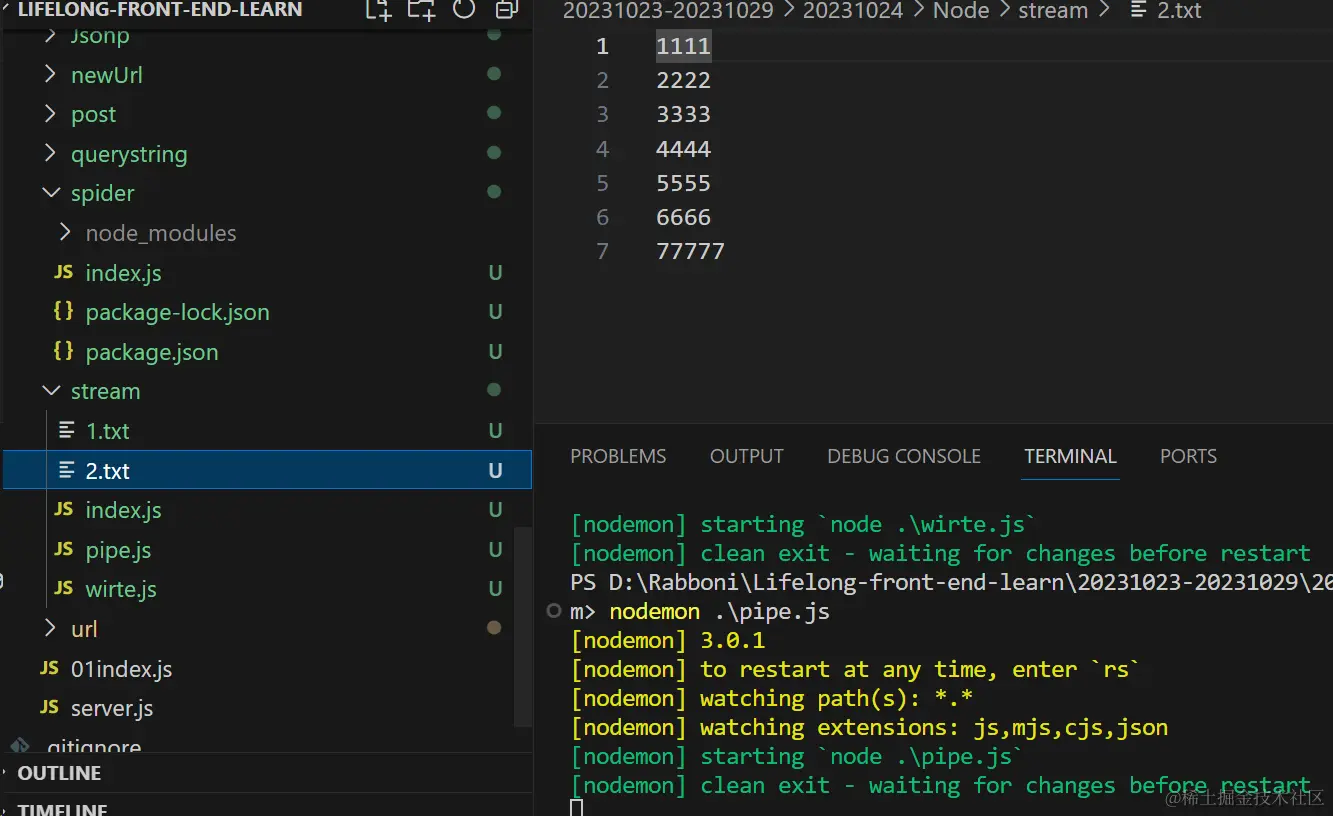
Task: Click line number 1 in the editor
Action: pos(602,46)
